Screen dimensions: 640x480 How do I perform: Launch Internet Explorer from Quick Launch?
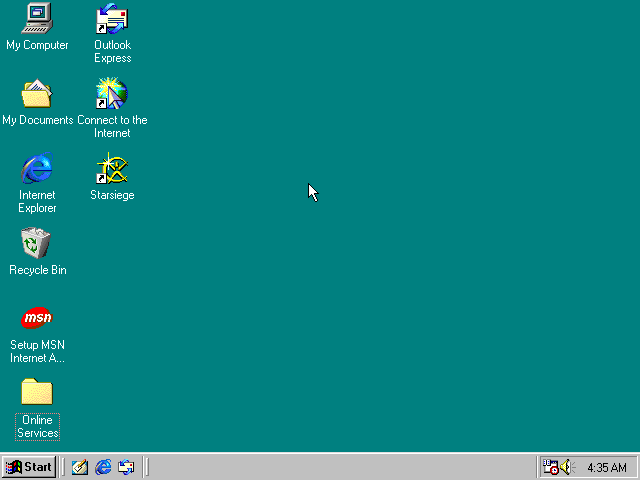click(103, 467)
